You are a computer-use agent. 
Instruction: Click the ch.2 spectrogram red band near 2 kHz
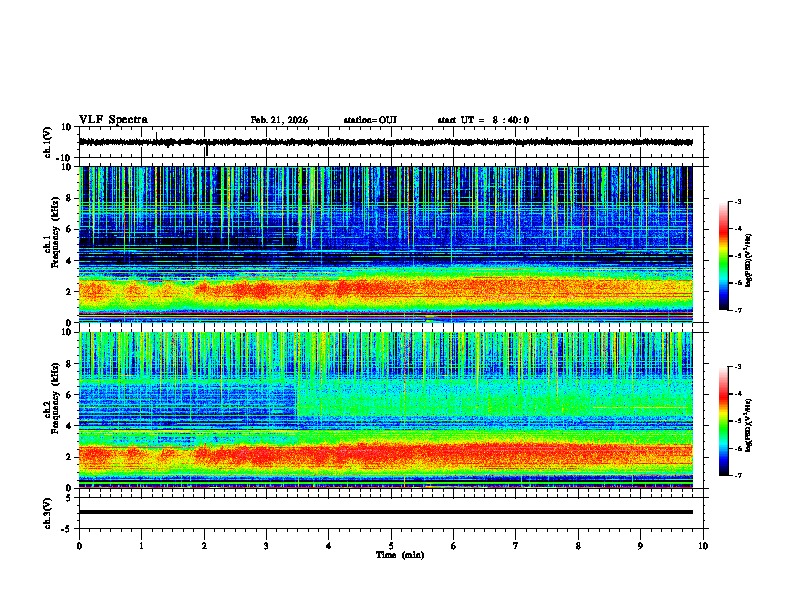click(x=385, y=455)
